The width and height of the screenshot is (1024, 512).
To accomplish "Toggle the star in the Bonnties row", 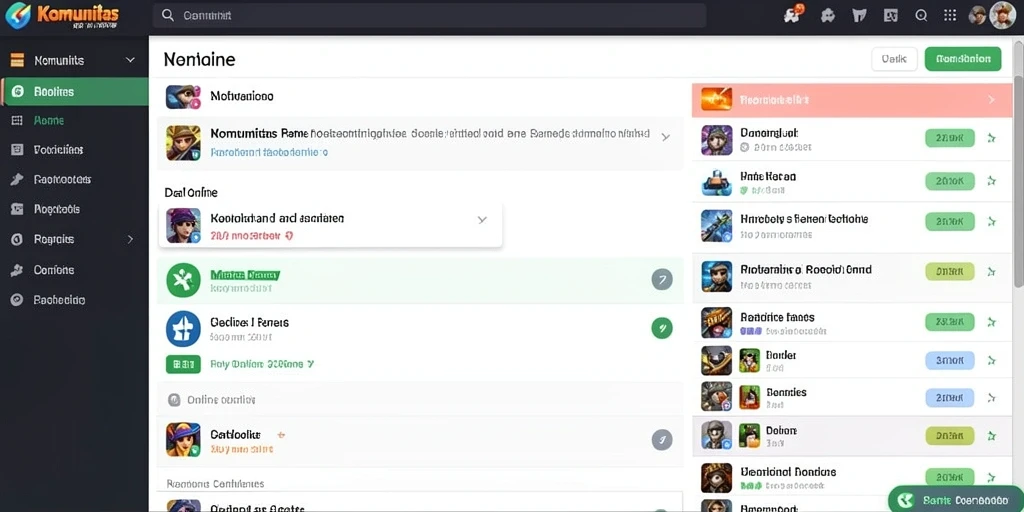I will (x=991, y=397).
